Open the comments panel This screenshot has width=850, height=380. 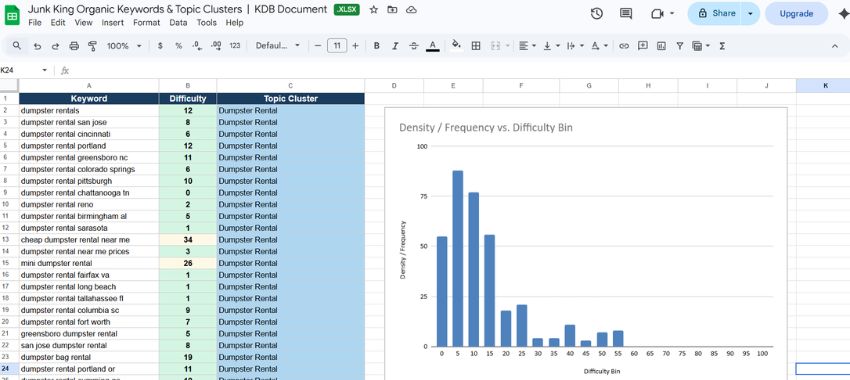[x=626, y=14]
